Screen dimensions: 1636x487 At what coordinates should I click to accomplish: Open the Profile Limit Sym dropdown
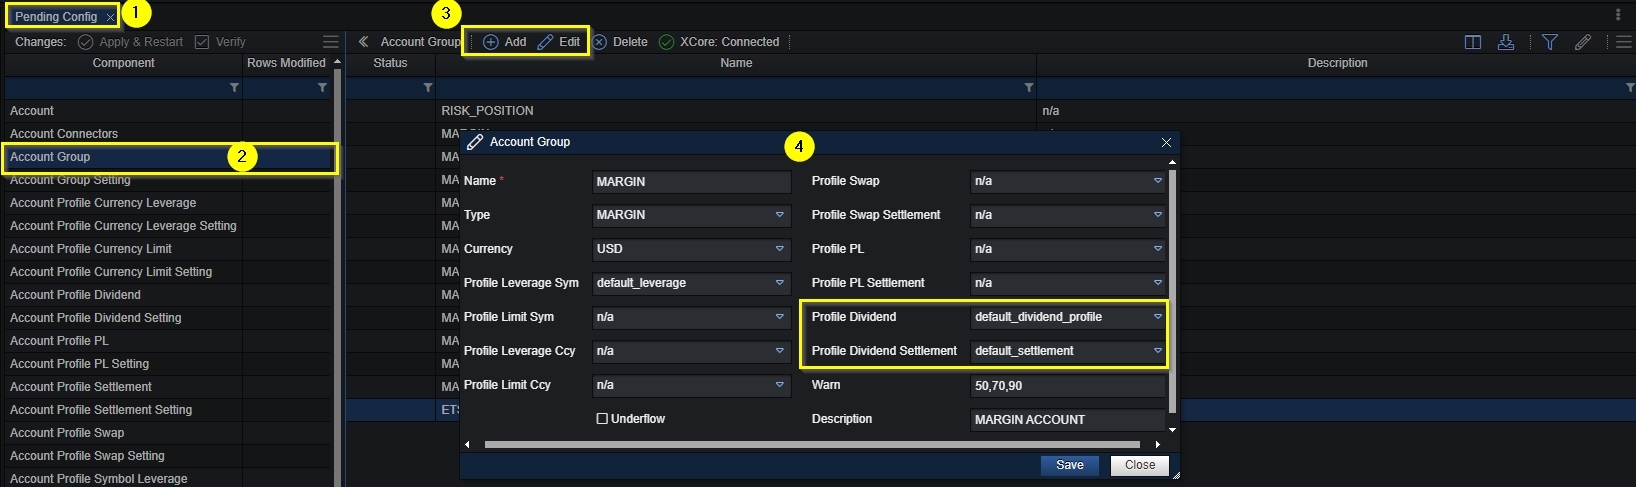(691, 317)
